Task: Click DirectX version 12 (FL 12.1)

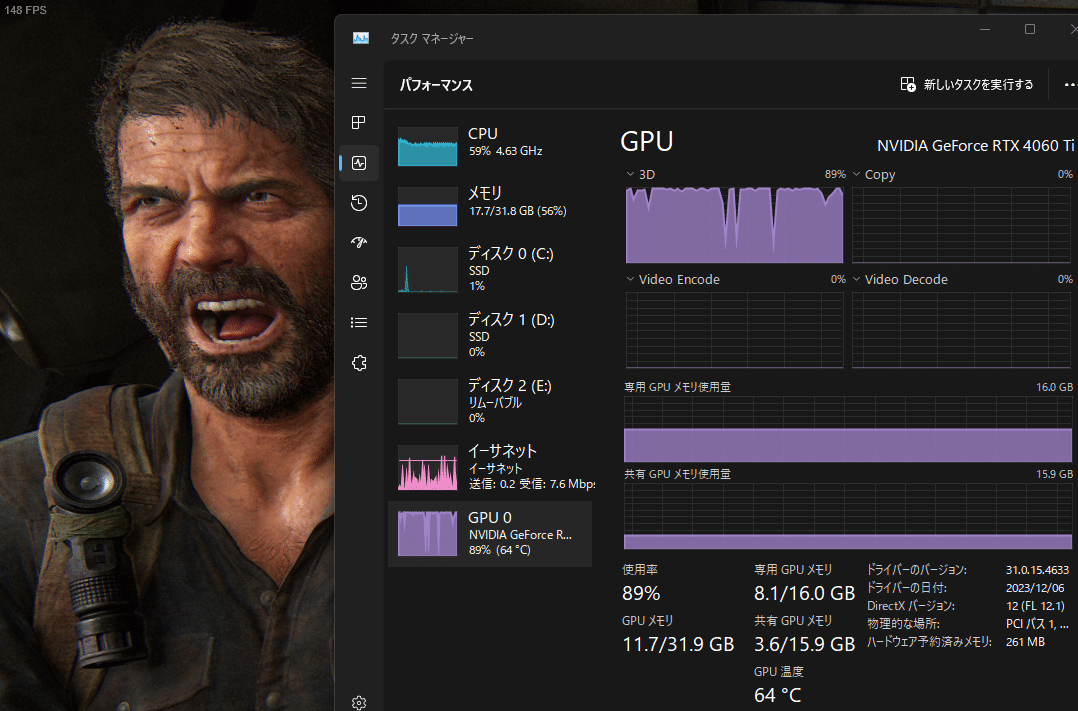Action: [x=1035, y=606]
